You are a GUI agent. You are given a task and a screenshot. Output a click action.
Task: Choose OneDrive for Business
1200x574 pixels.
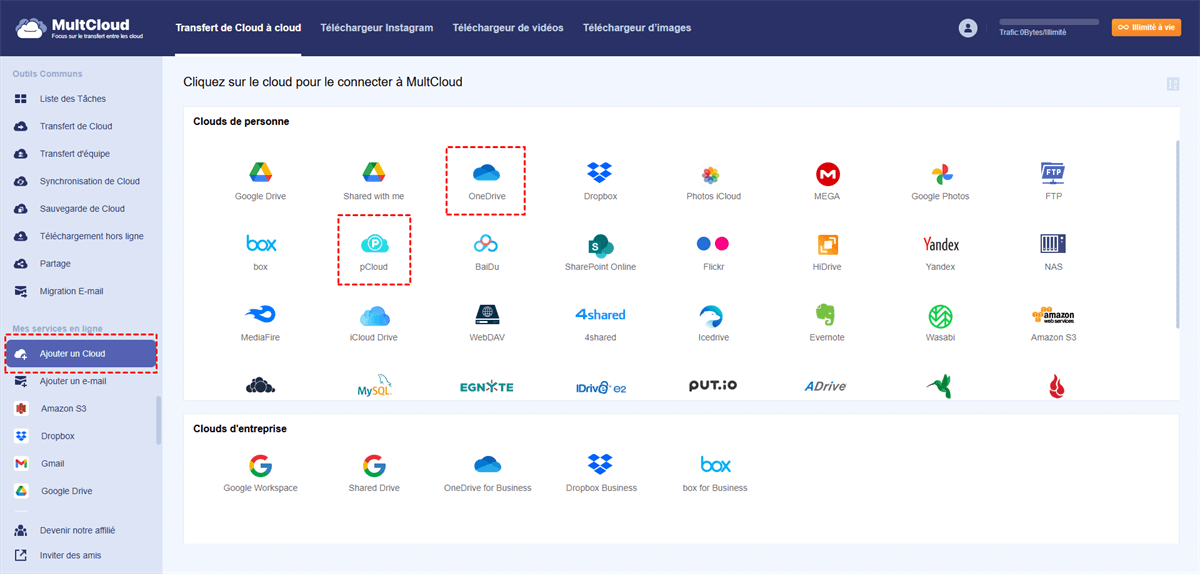coord(487,473)
